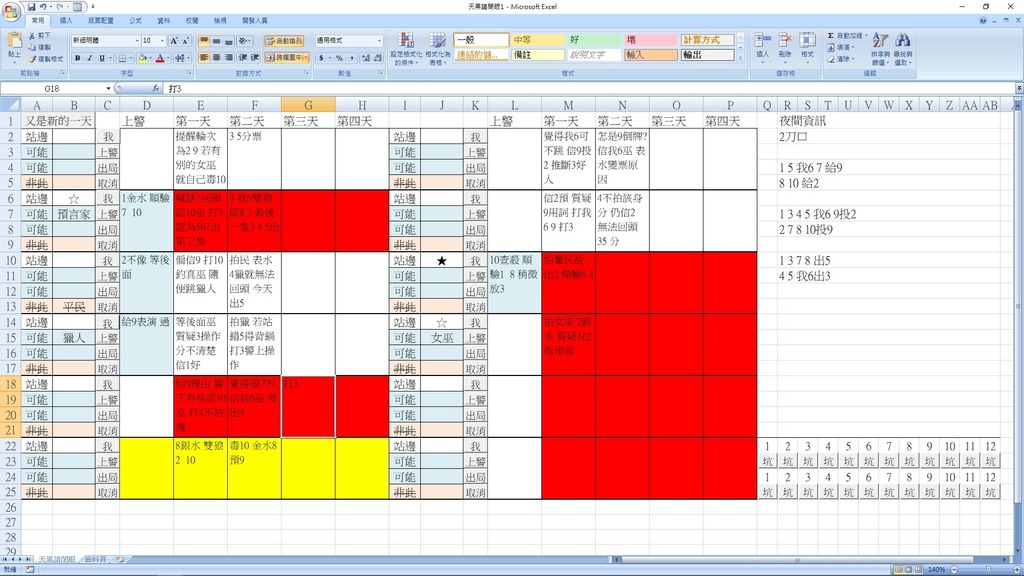
Task: Click the Delete cells (刪除) icon
Action: tap(785, 40)
